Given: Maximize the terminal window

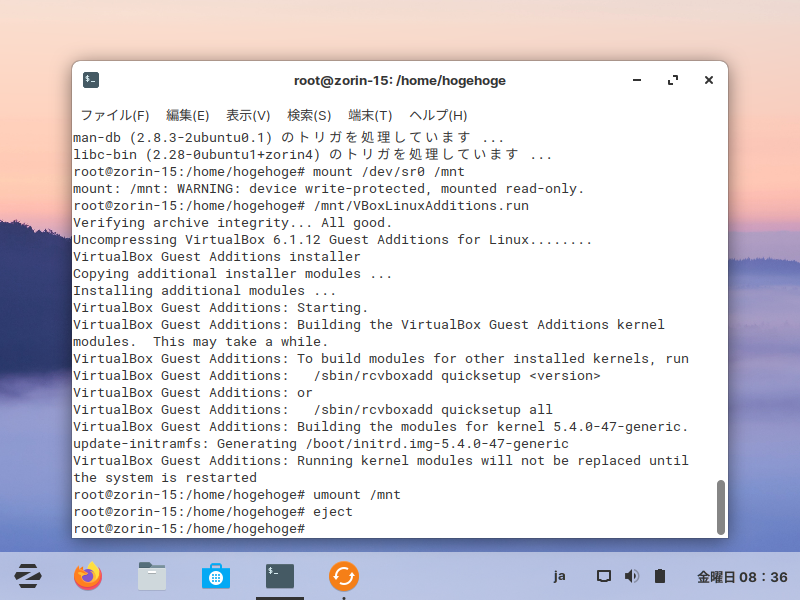Looking at the screenshot, I should [673, 80].
